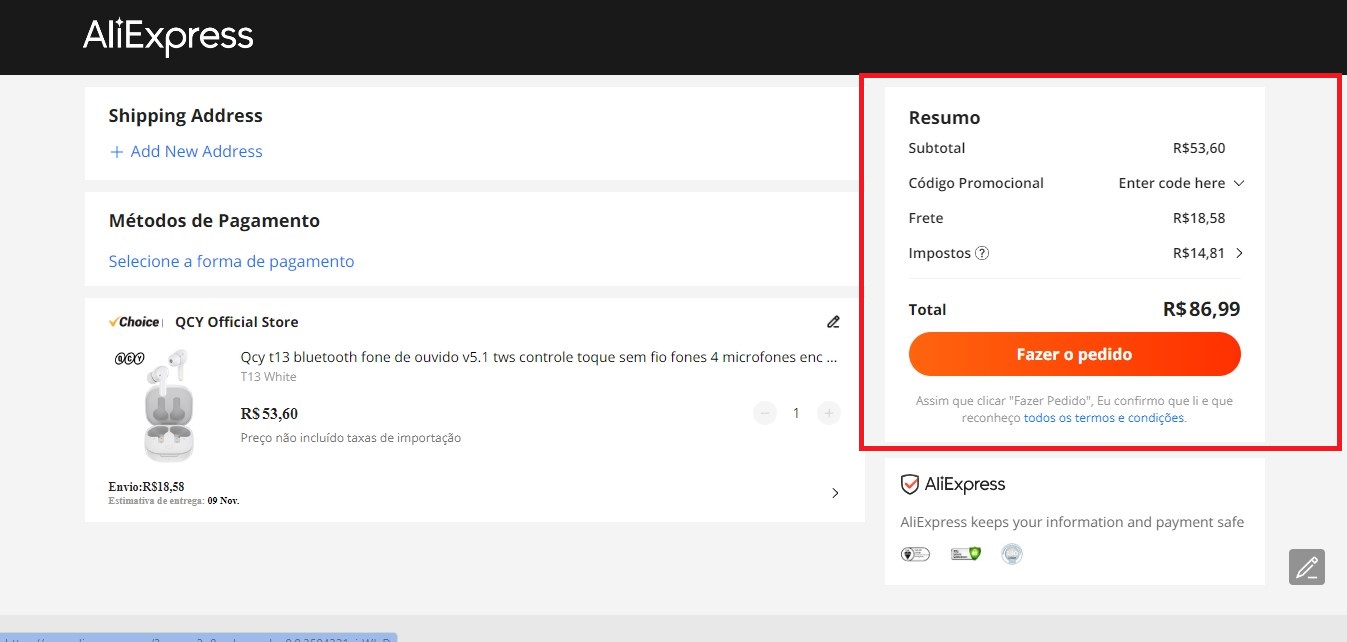Click the Frete value R$18,58 in Resumo
The image size is (1347, 642).
point(1199,218)
